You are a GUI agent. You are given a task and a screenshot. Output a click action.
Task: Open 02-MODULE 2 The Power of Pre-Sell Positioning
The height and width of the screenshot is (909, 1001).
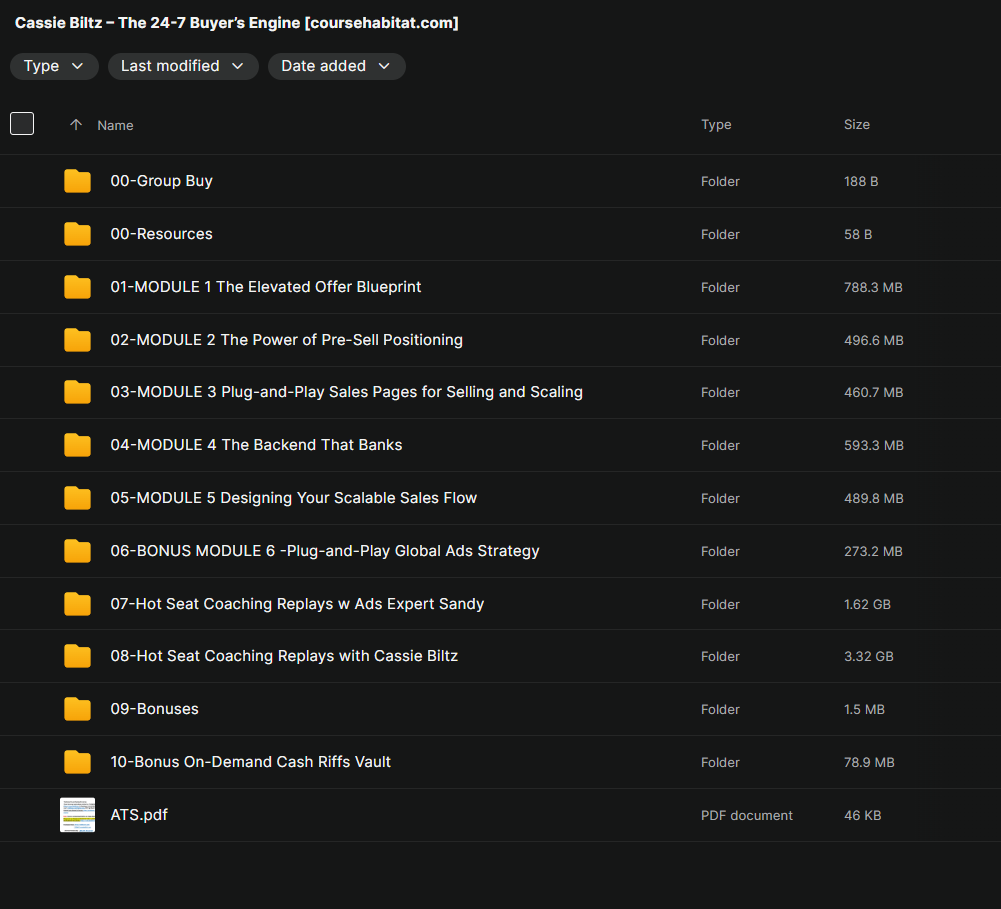[287, 340]
